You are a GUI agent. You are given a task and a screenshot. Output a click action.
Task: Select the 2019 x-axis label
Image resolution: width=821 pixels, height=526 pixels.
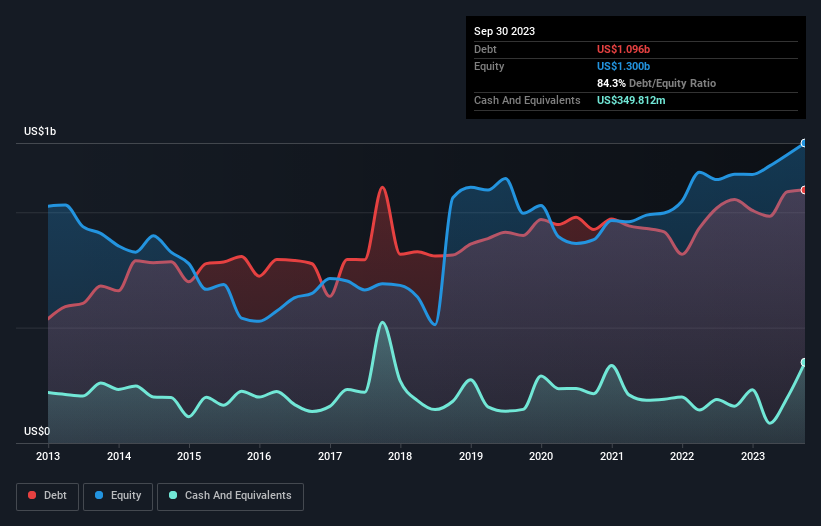pyautogui.click(x=471, y=456)
